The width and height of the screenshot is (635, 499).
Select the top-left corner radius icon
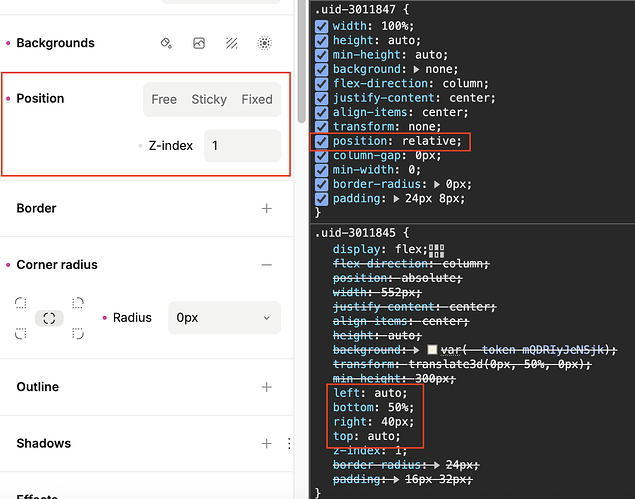click(21, 303)
